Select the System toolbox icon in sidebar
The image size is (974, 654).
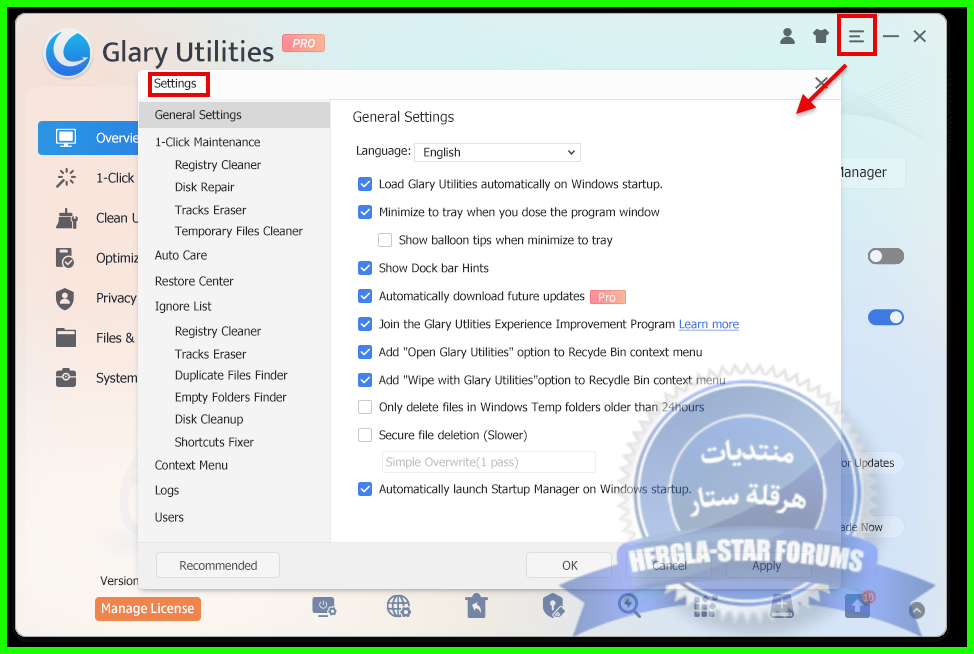(66, 378)
